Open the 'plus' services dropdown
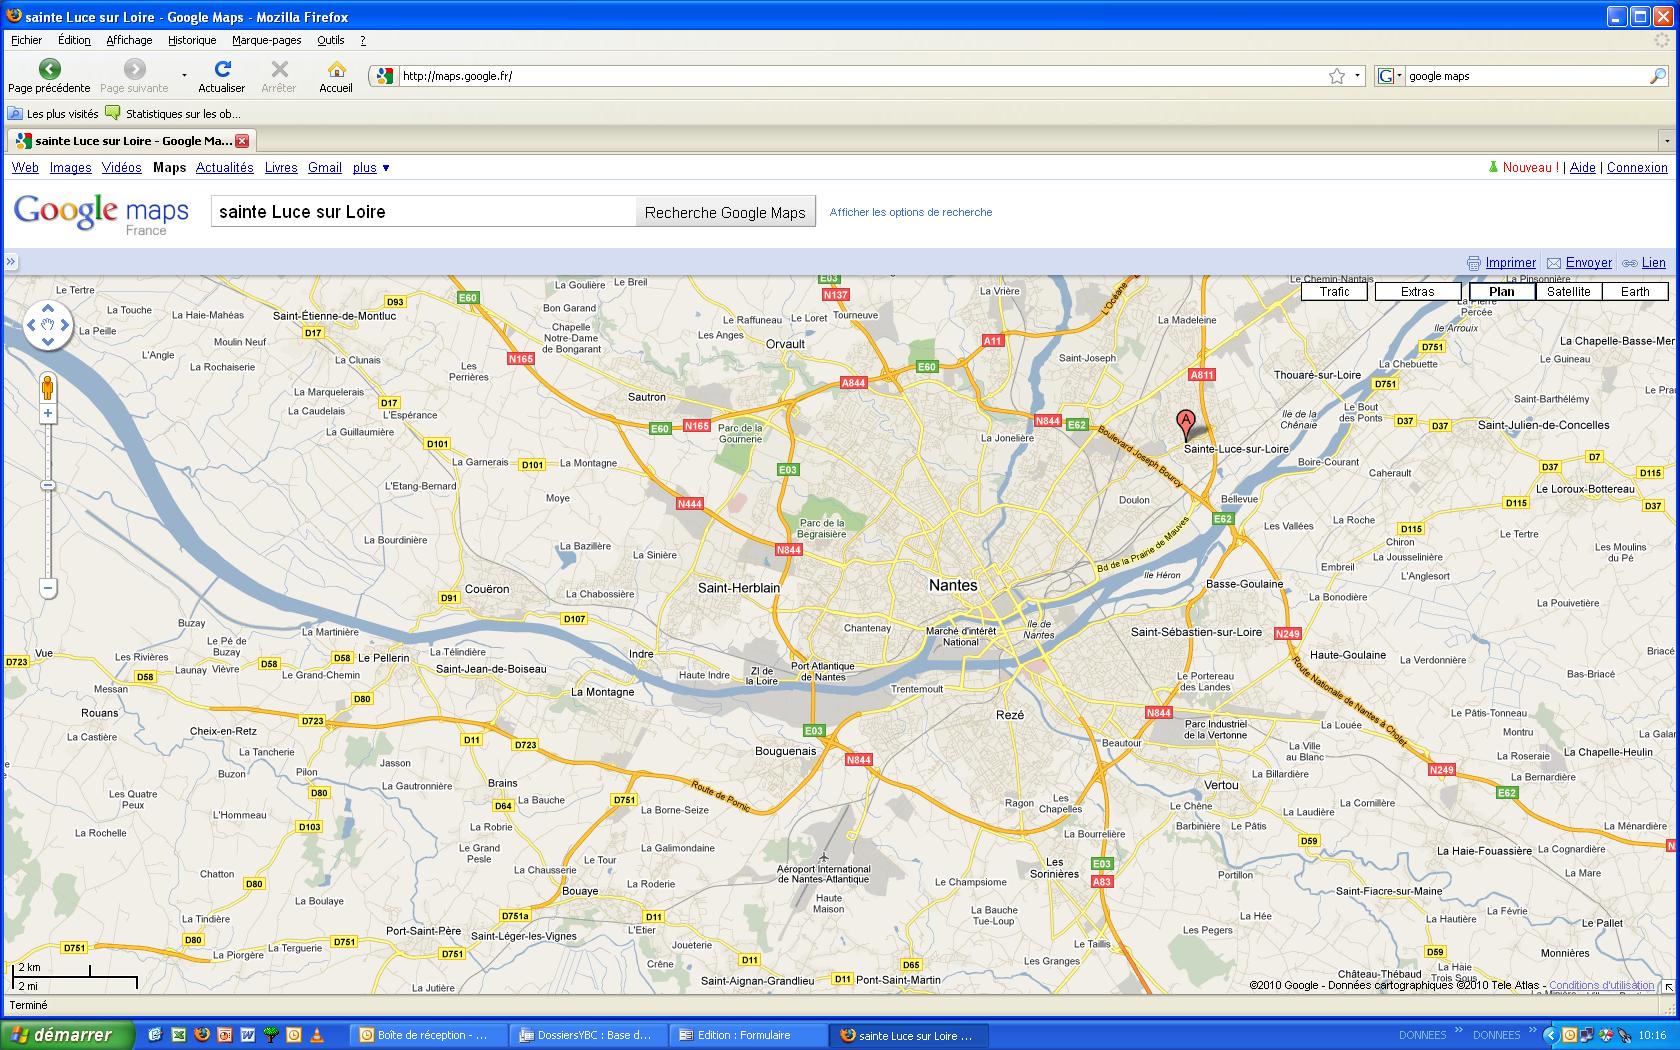Screen dimensions: 1680x1050 coord(371,168)
